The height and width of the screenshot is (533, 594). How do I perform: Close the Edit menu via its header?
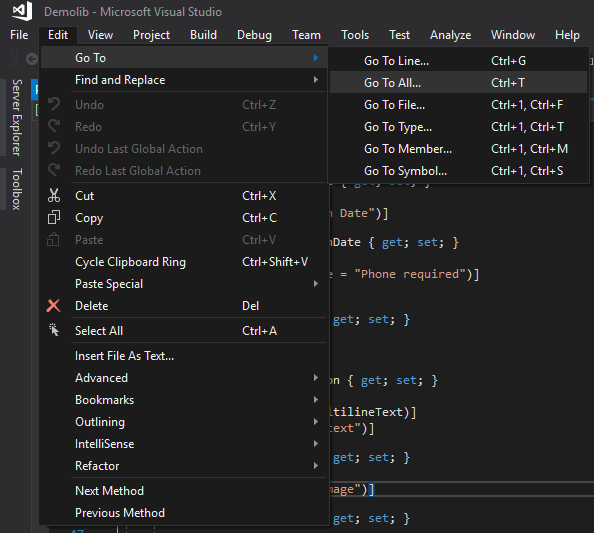(58, 35)
